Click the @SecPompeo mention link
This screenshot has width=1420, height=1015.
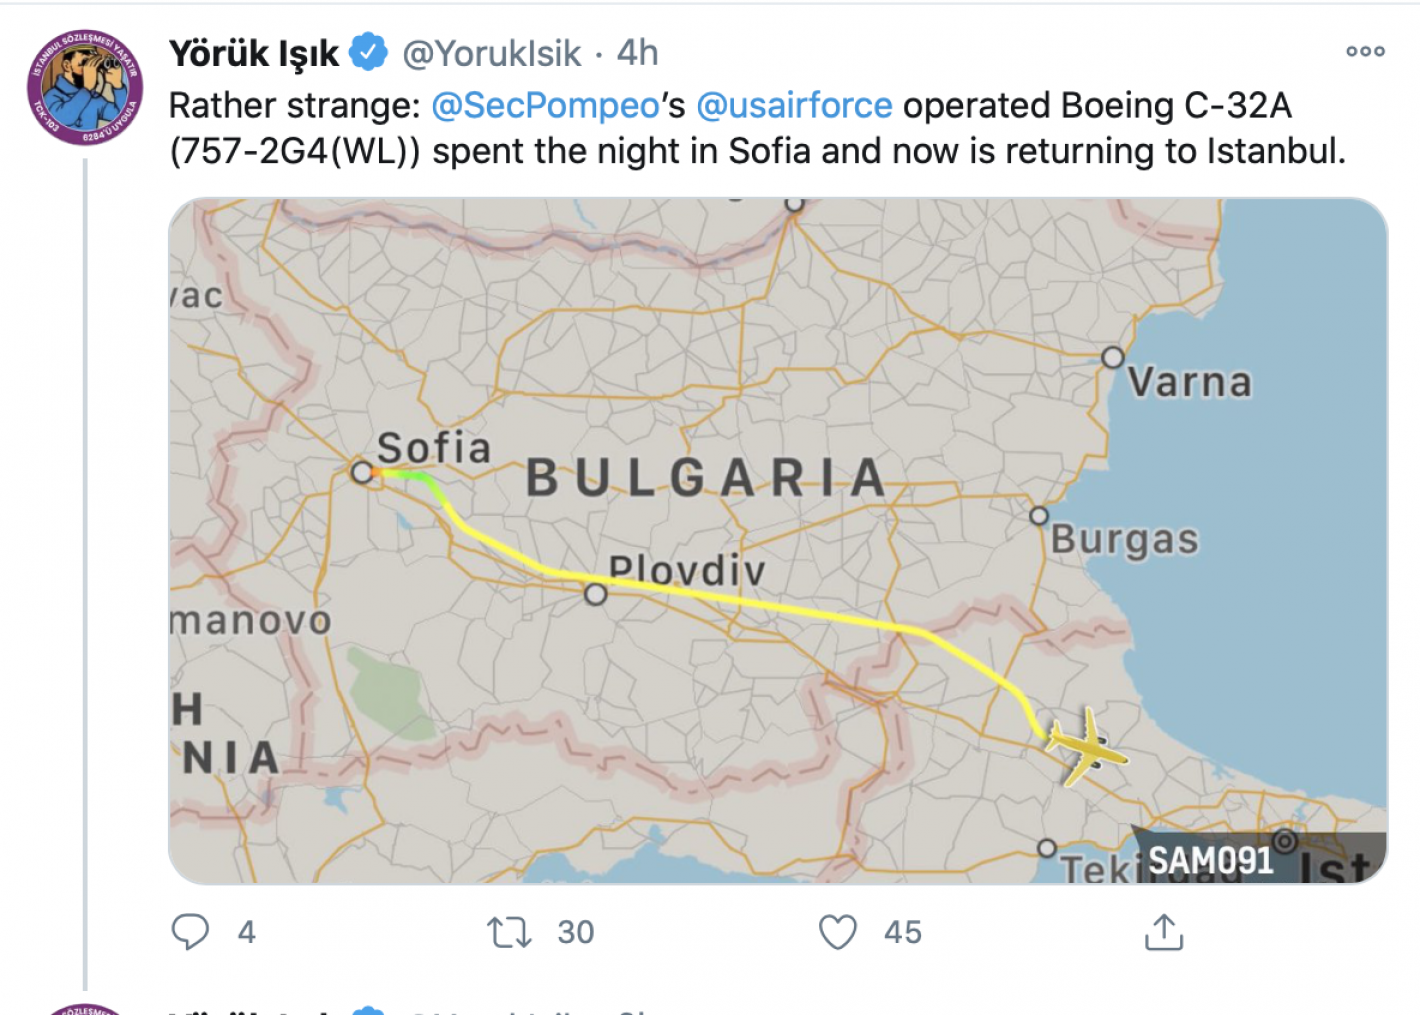tap(546, 105)
